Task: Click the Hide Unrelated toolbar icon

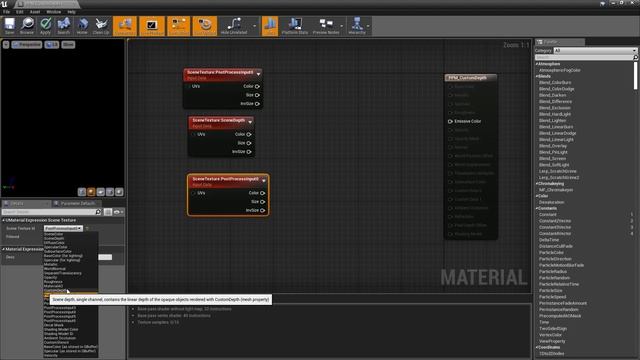Action: click(x=234, y=26)
